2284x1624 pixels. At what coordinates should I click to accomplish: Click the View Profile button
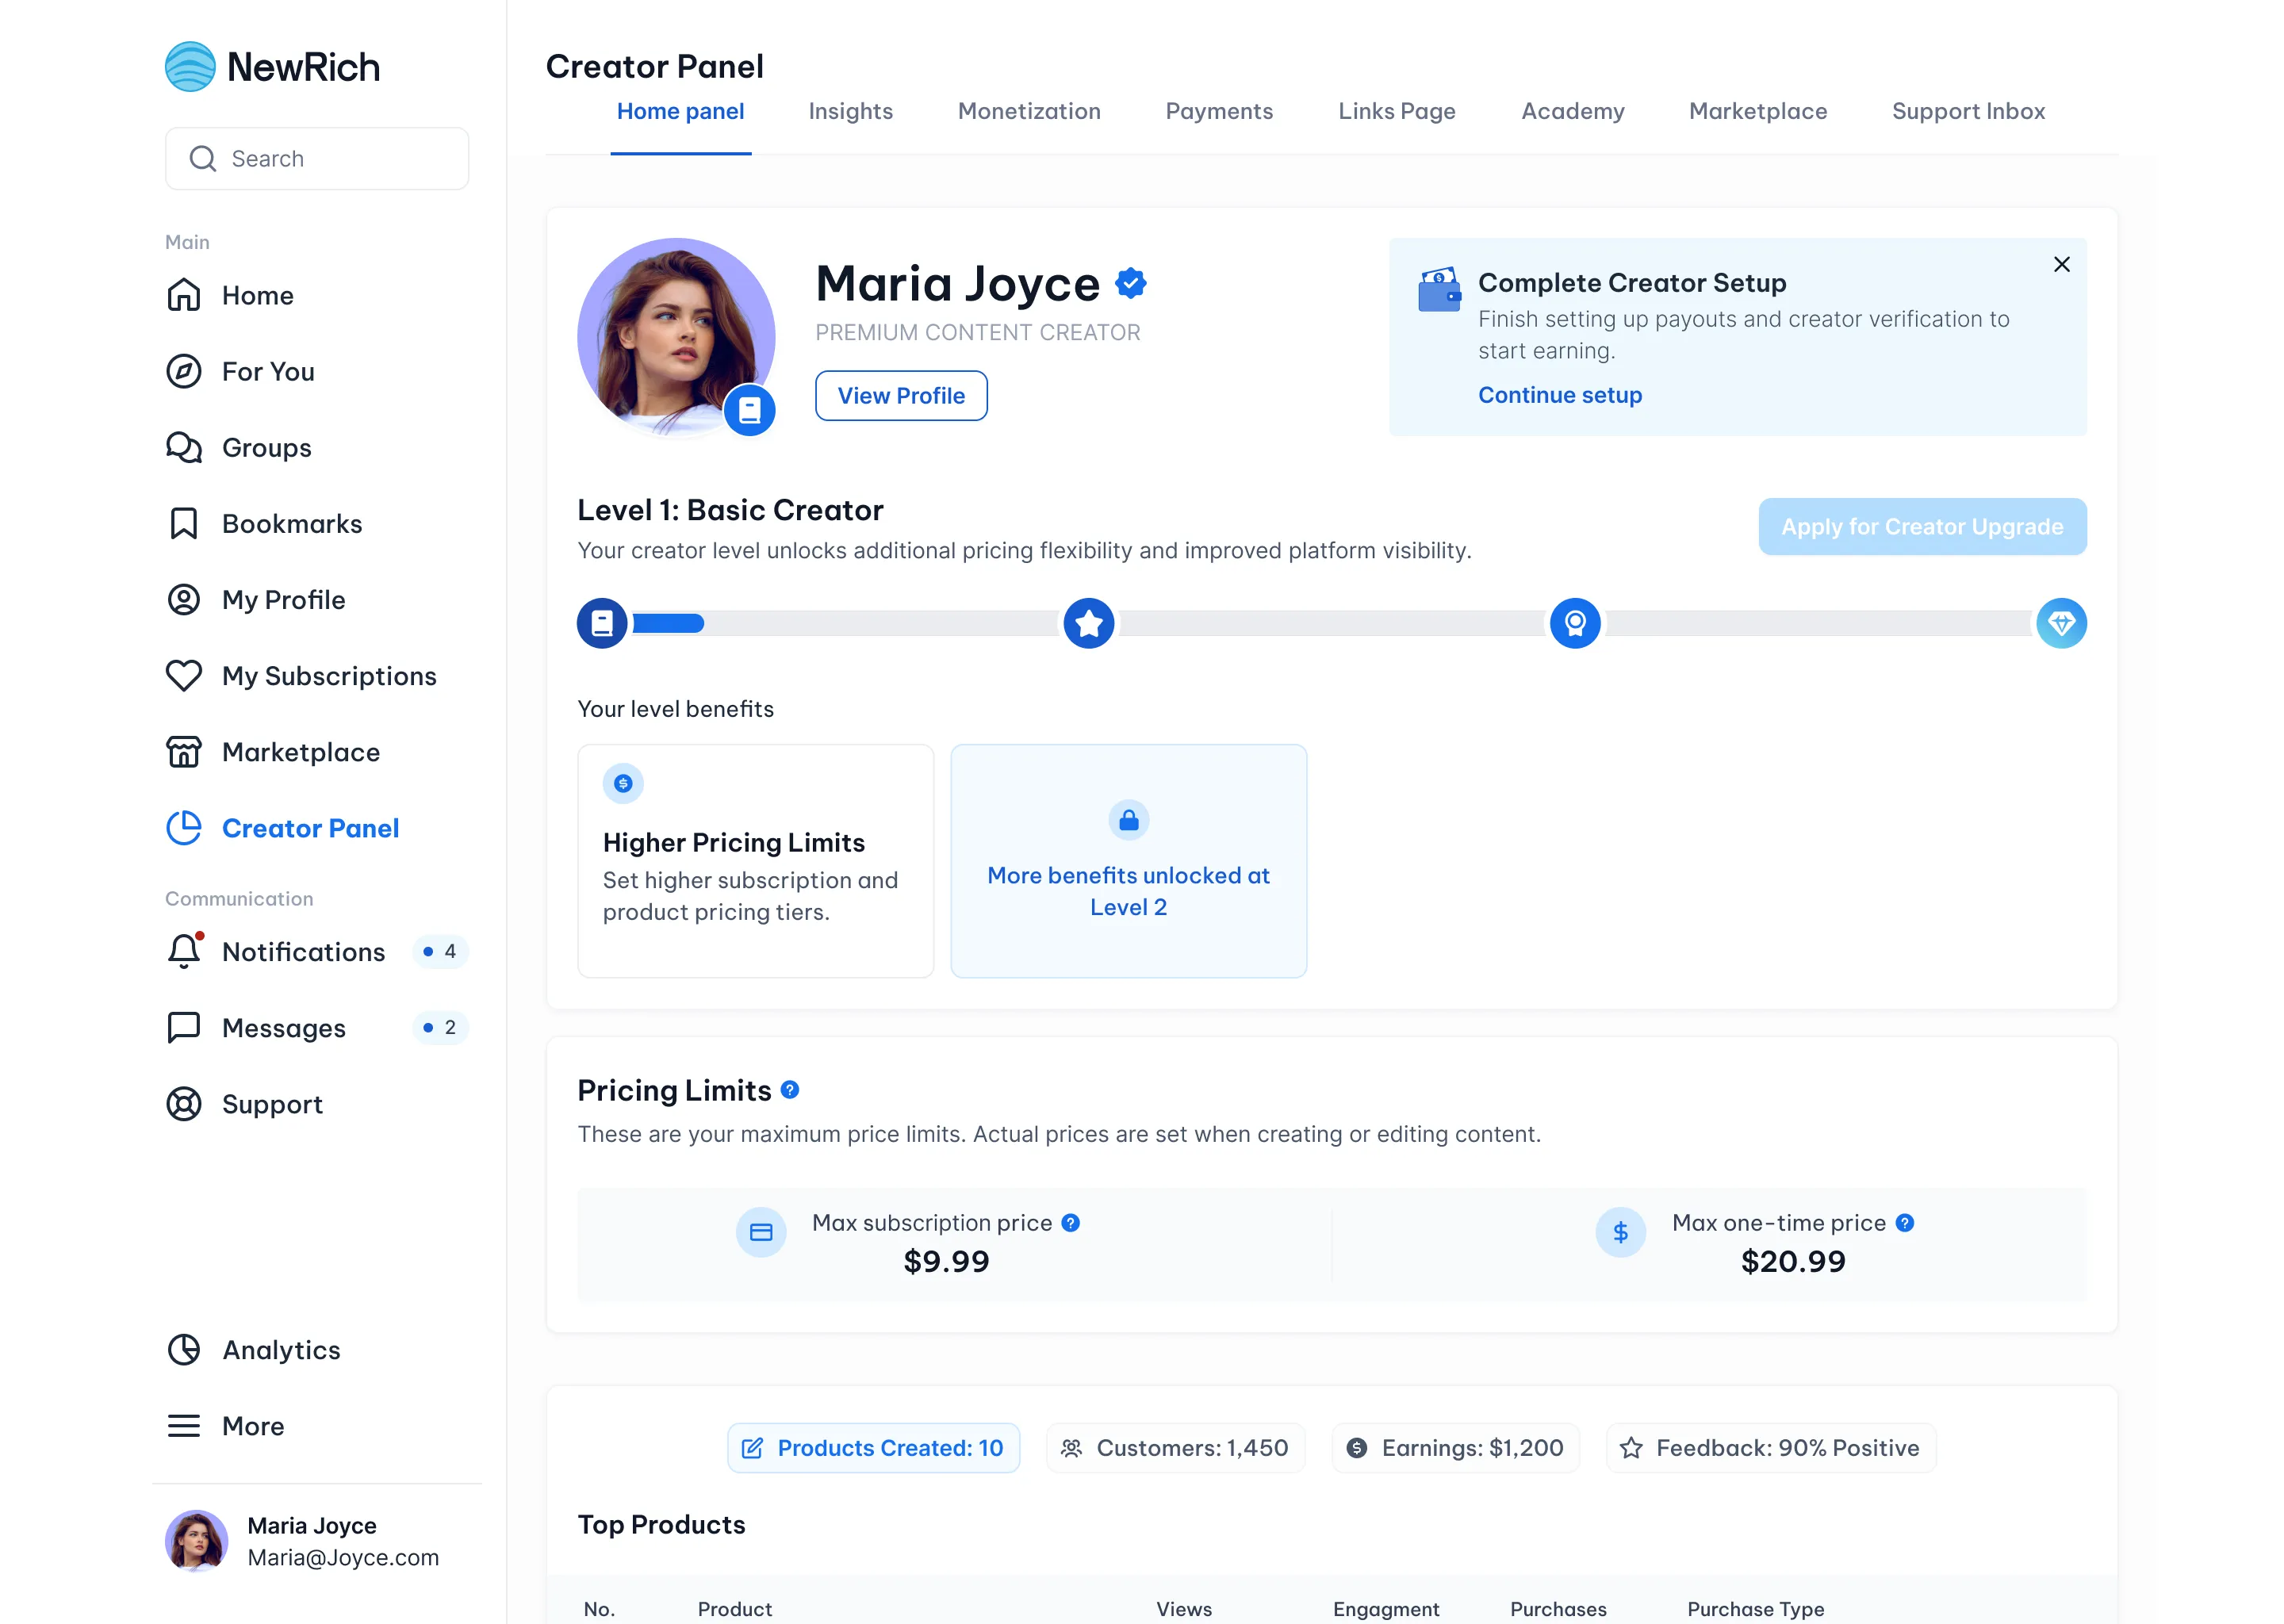[x=901, y=396]
